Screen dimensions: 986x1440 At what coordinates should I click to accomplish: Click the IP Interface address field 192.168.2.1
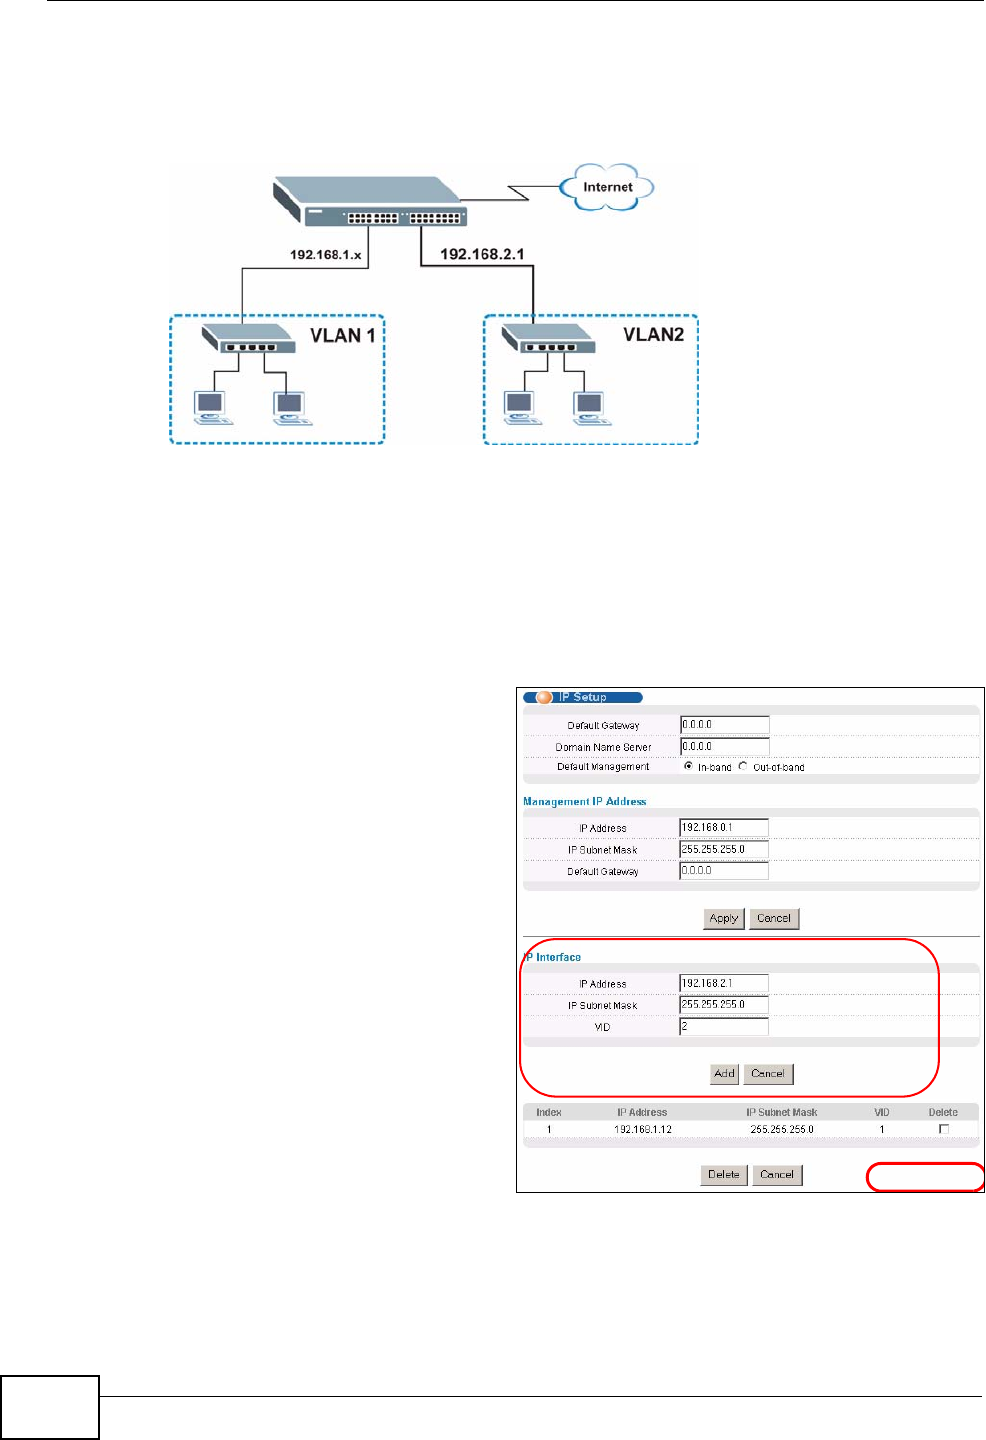724,984
